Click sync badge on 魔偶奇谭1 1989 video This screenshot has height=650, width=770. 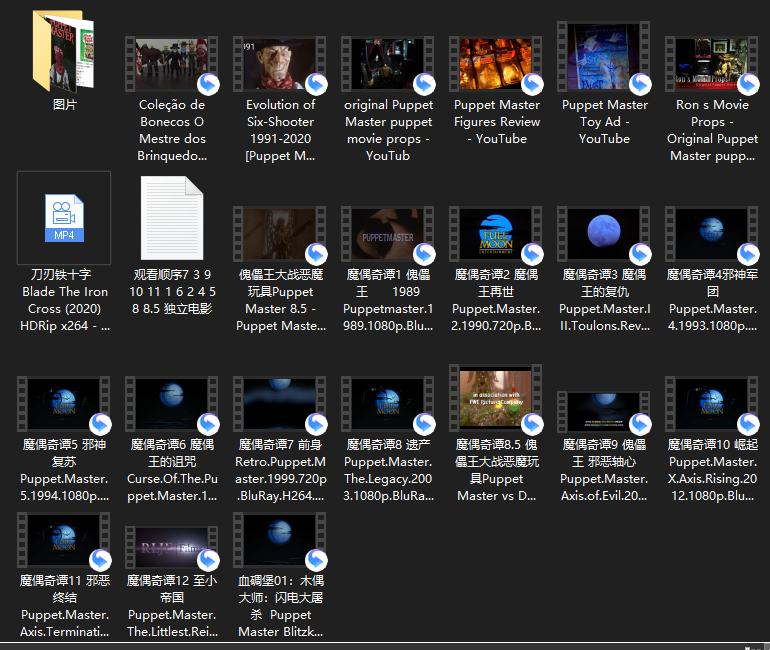pos(424,254)
